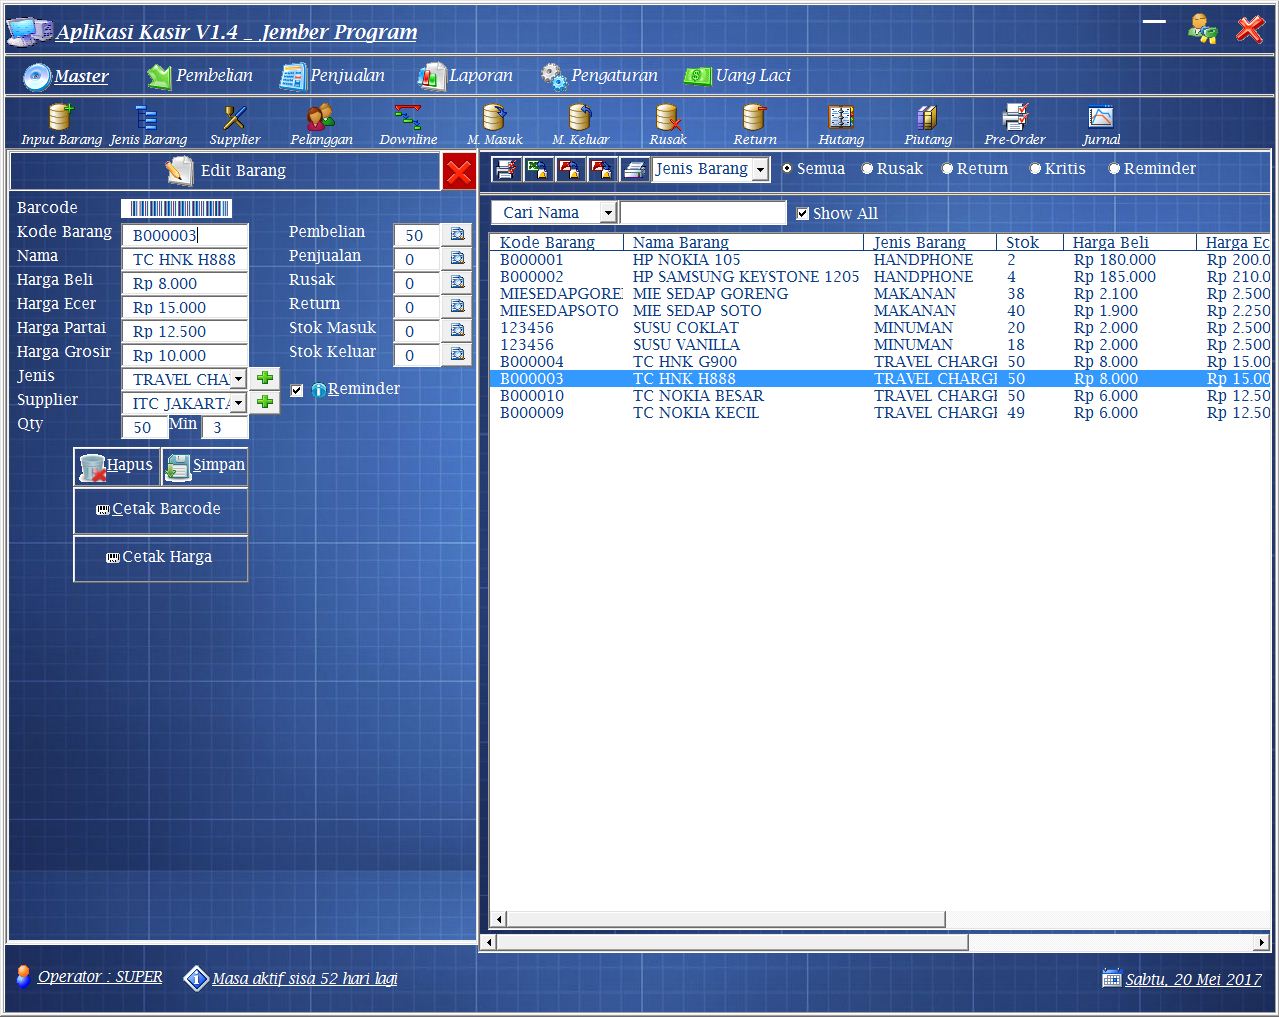Open the Pelanggan icon
This screenshot has height=1017, width=1279.
321,125
